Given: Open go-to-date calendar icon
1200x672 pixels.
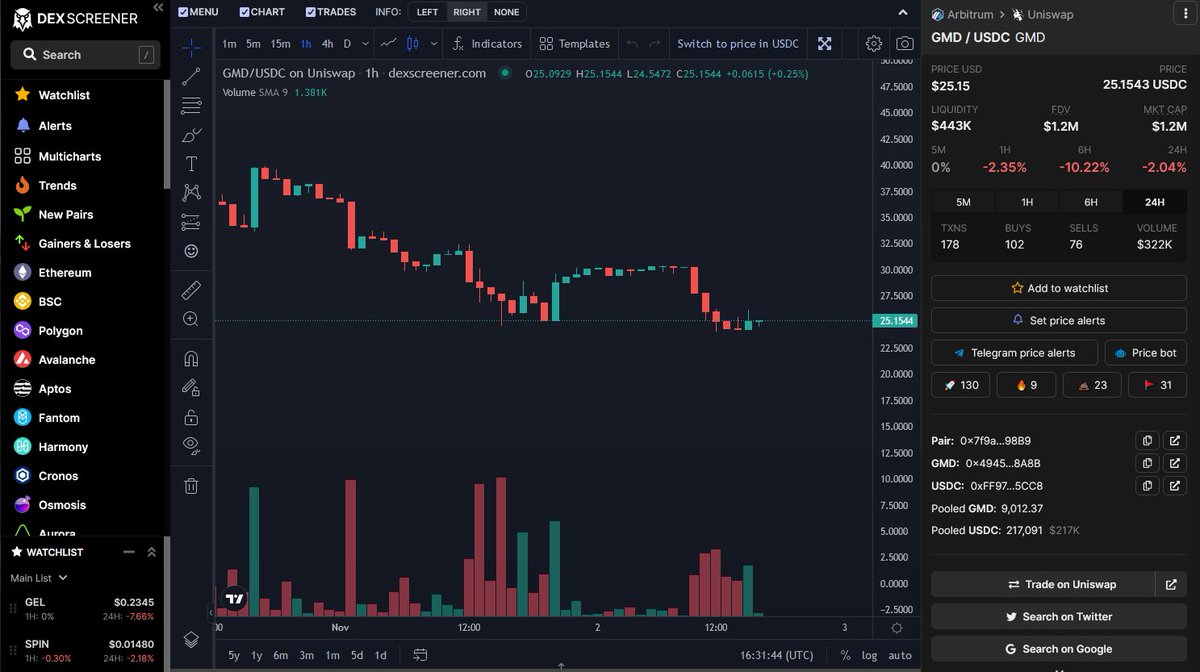Looking at the screenshot, I should (x=421, y=656).
